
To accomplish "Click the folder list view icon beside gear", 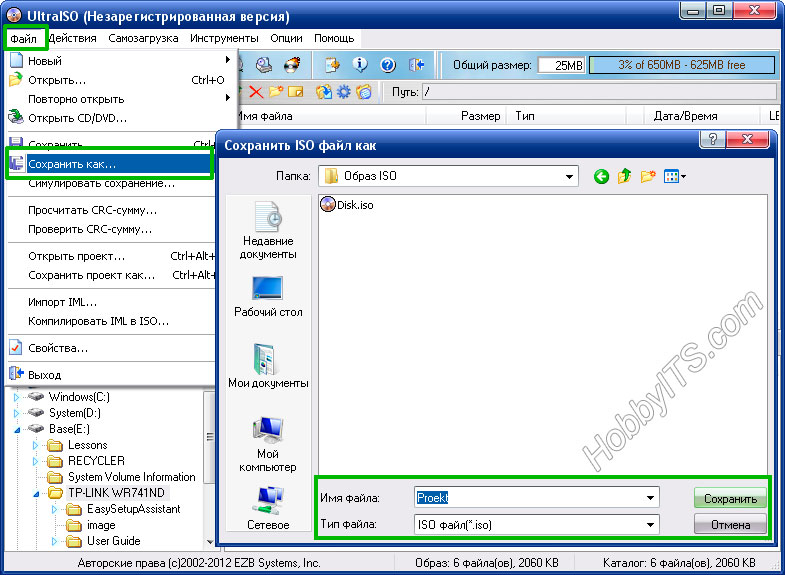I will coord(364,92).
